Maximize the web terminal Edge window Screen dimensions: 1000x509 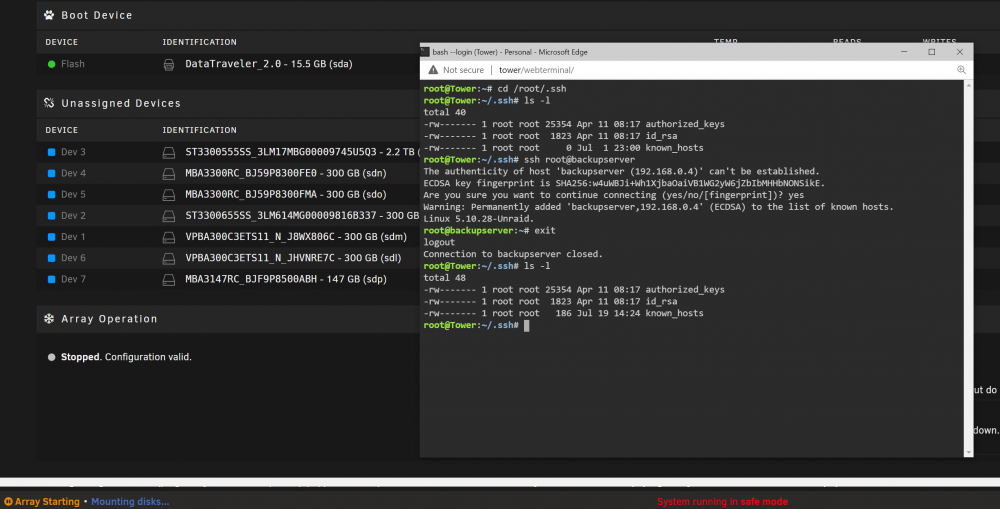coord(932,52)
